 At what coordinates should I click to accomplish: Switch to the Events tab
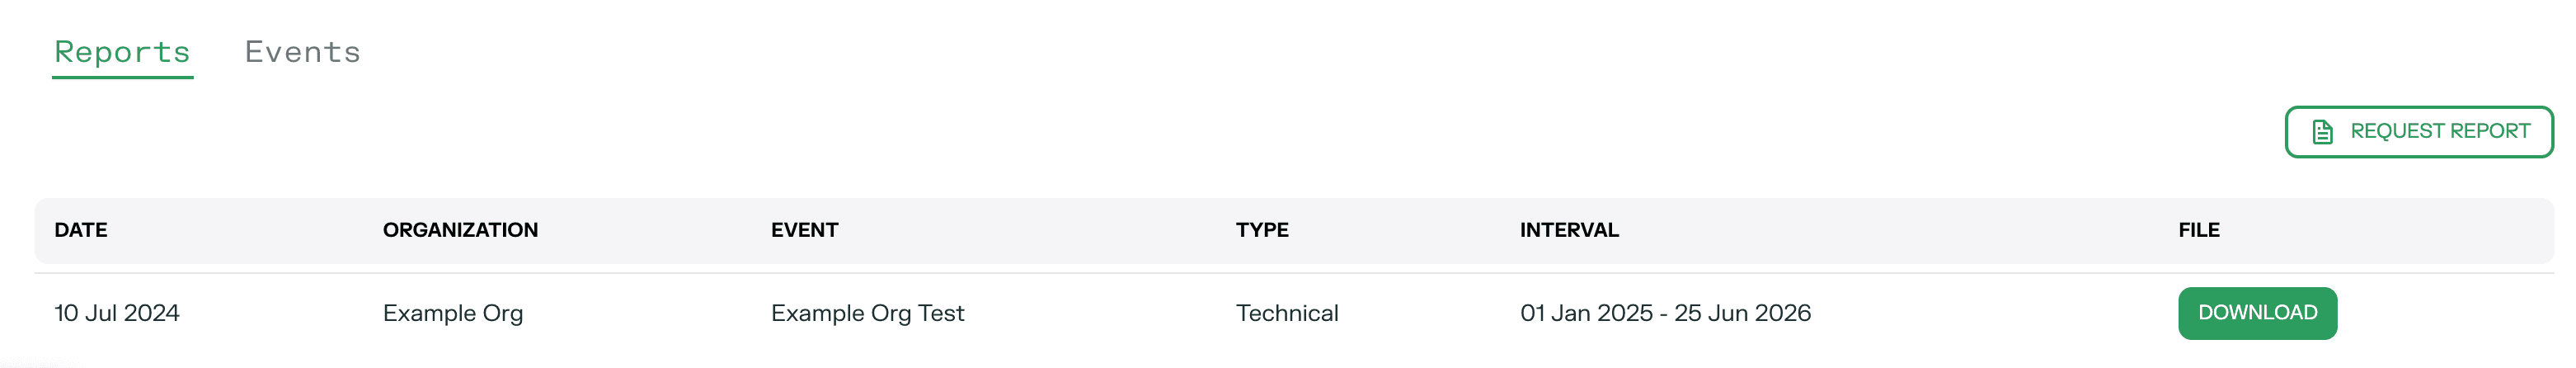[x=302, y=52]
